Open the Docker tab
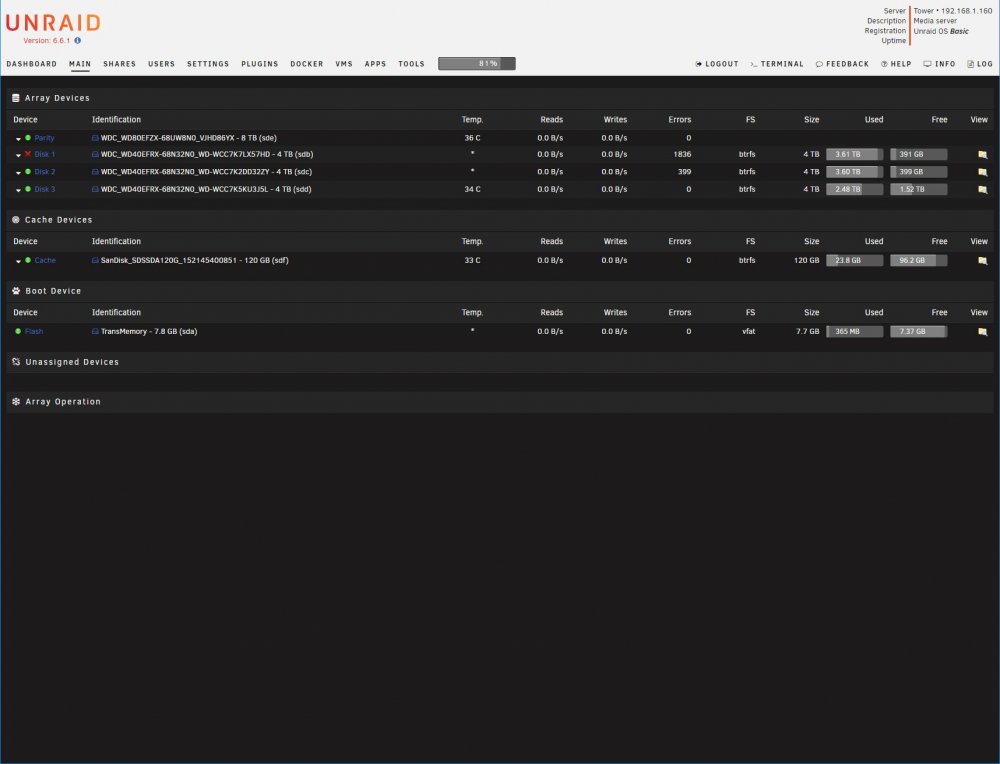The image size is (1000, 764). click(x=307, y=64)
